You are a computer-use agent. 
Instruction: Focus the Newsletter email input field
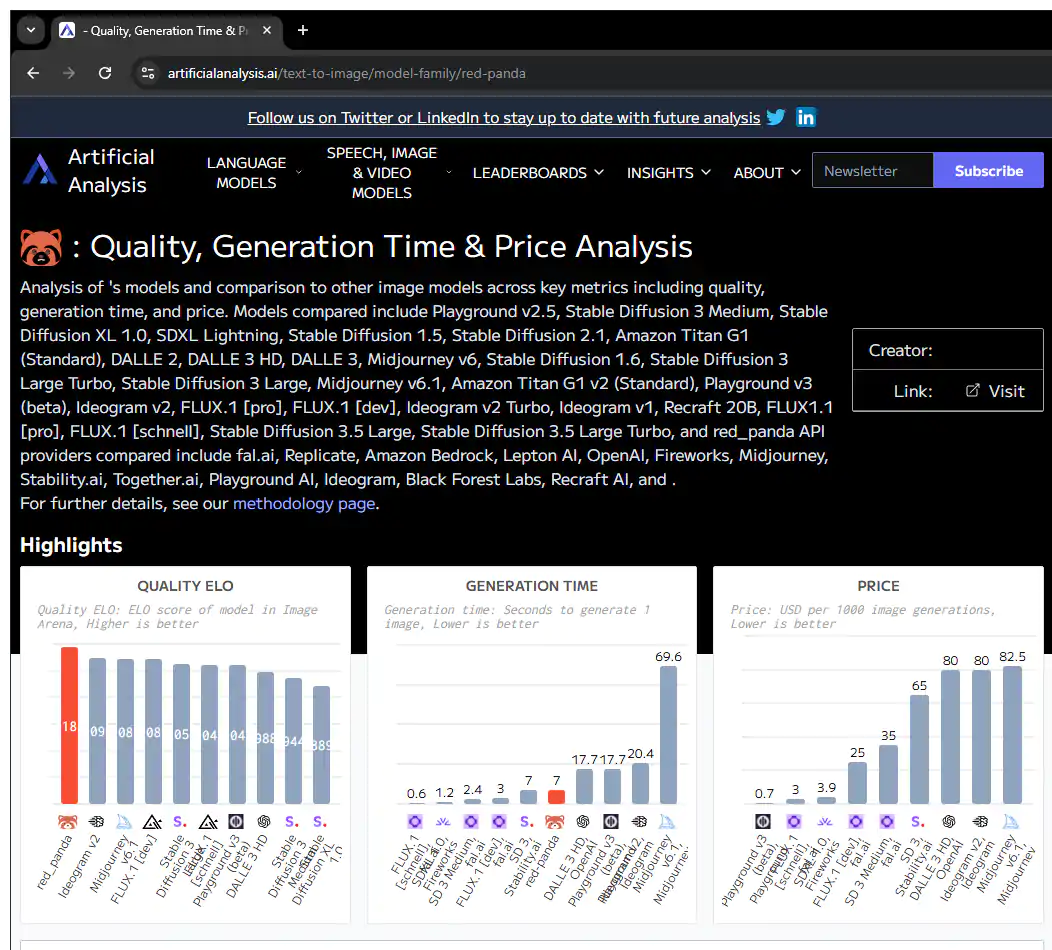click(871, 171)
